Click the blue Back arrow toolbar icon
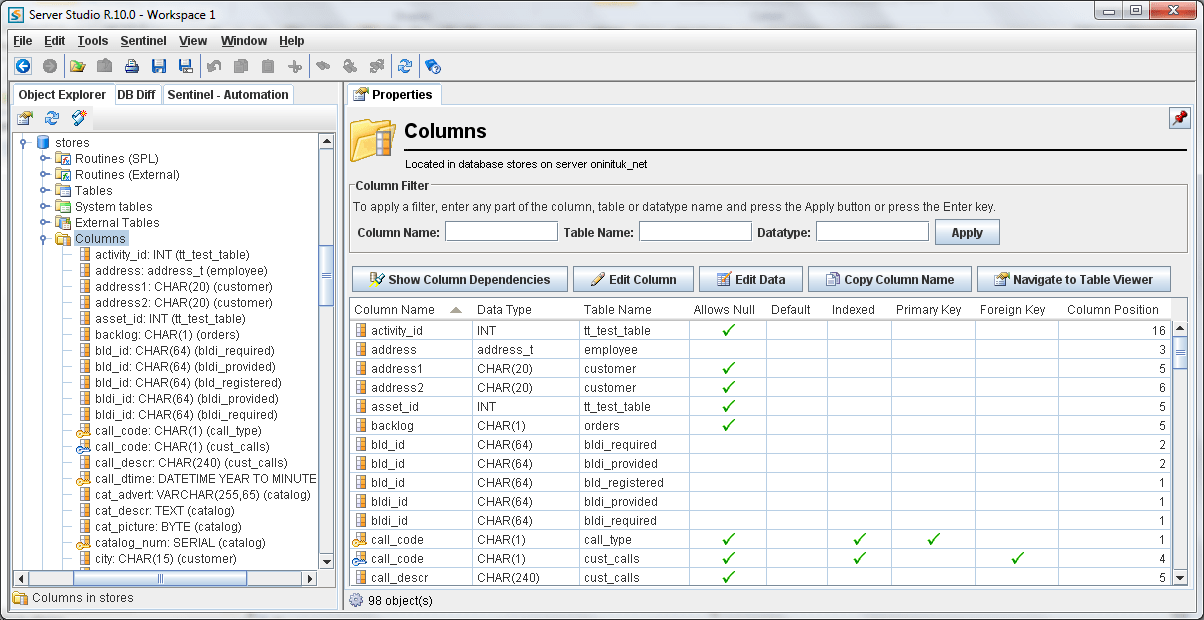 pos(23,66)
